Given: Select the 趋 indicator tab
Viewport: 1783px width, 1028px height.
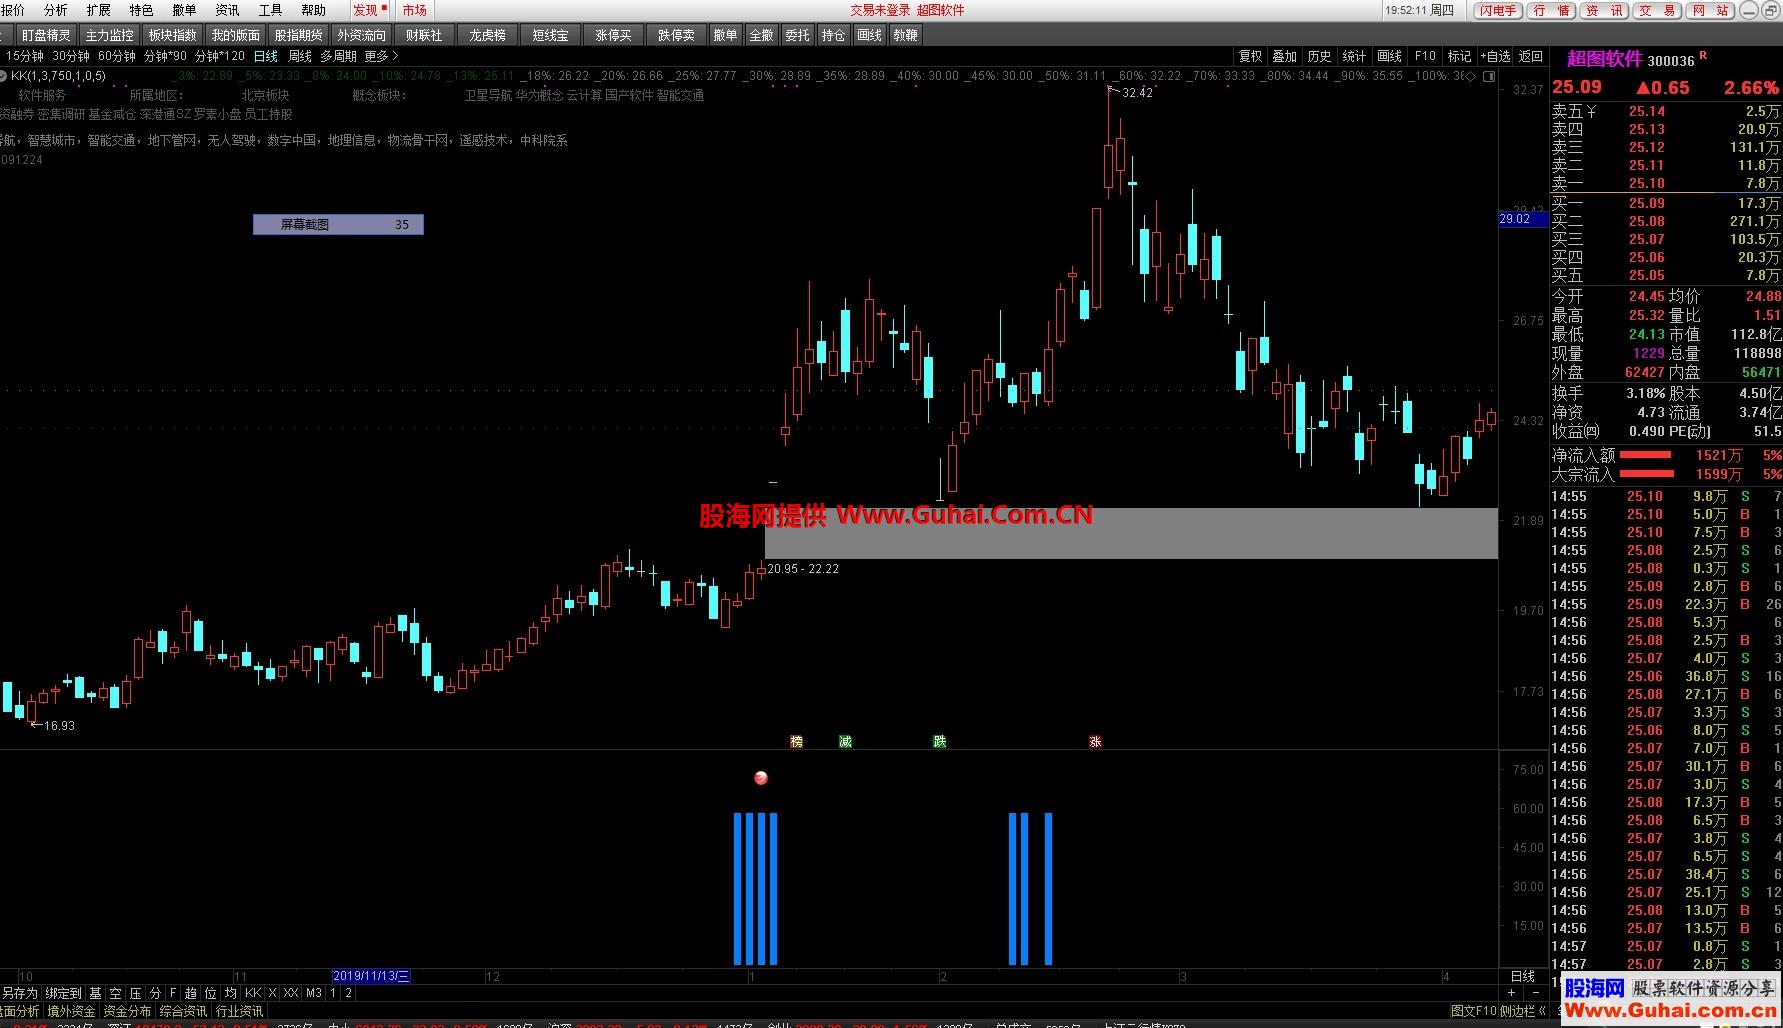Looking at the screenshot, I should click(x=191, y=993).
